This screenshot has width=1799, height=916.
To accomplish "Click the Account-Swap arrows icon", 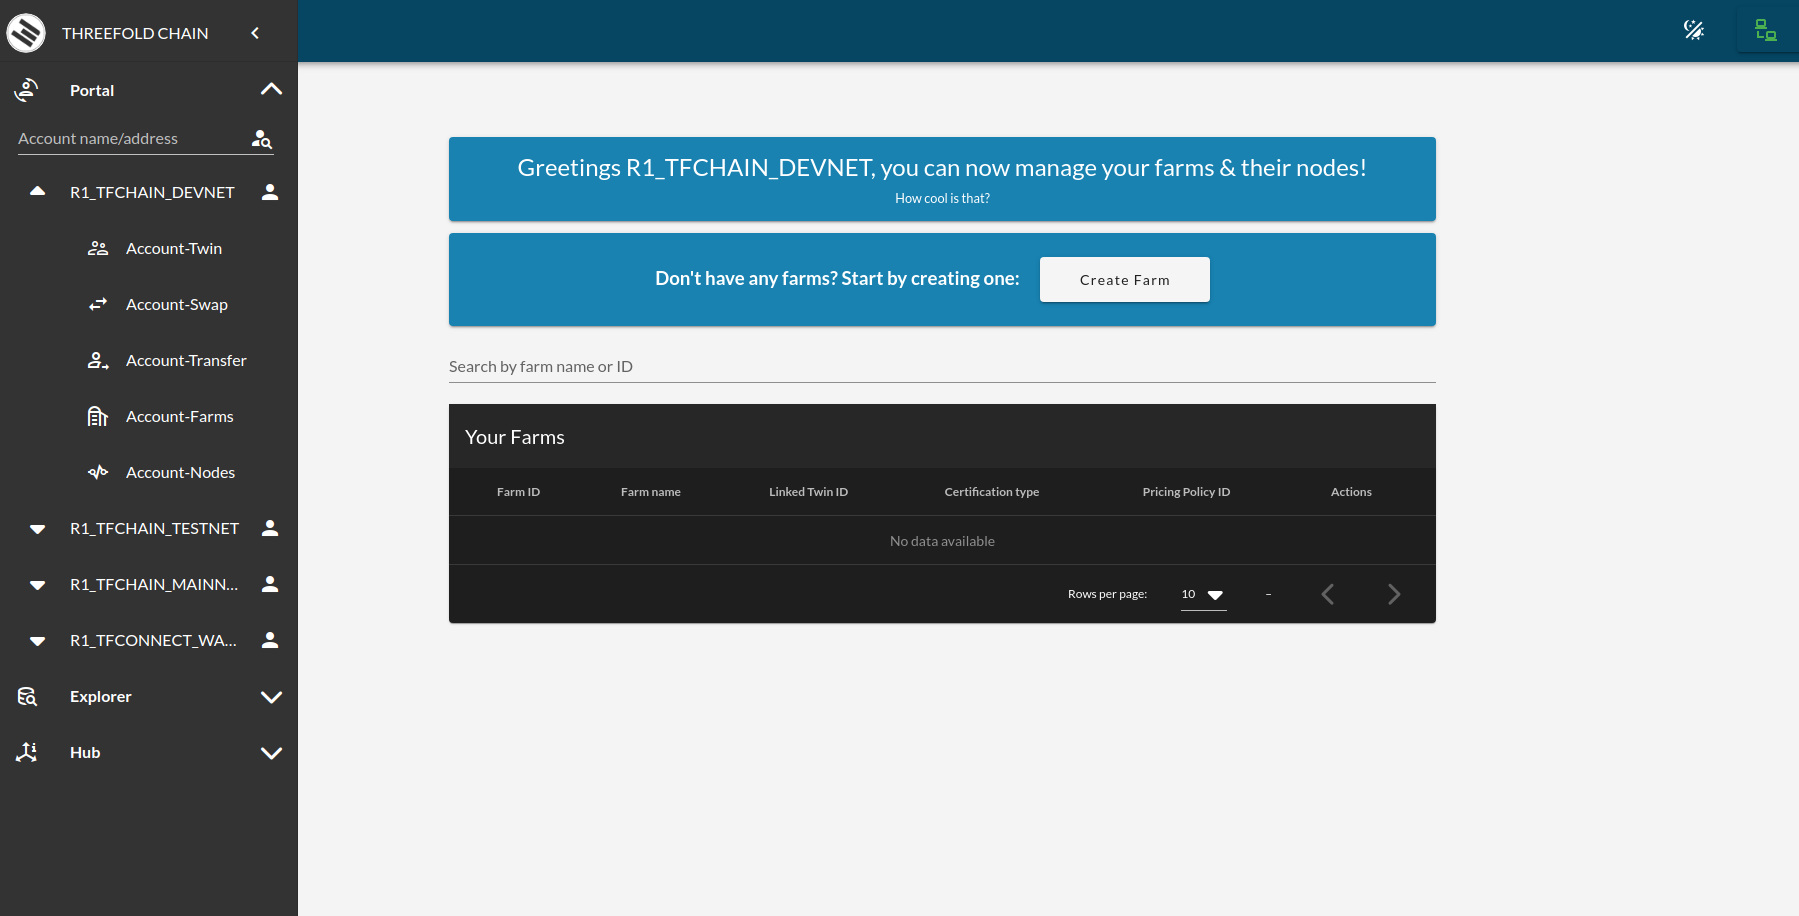I will [98, 304].
